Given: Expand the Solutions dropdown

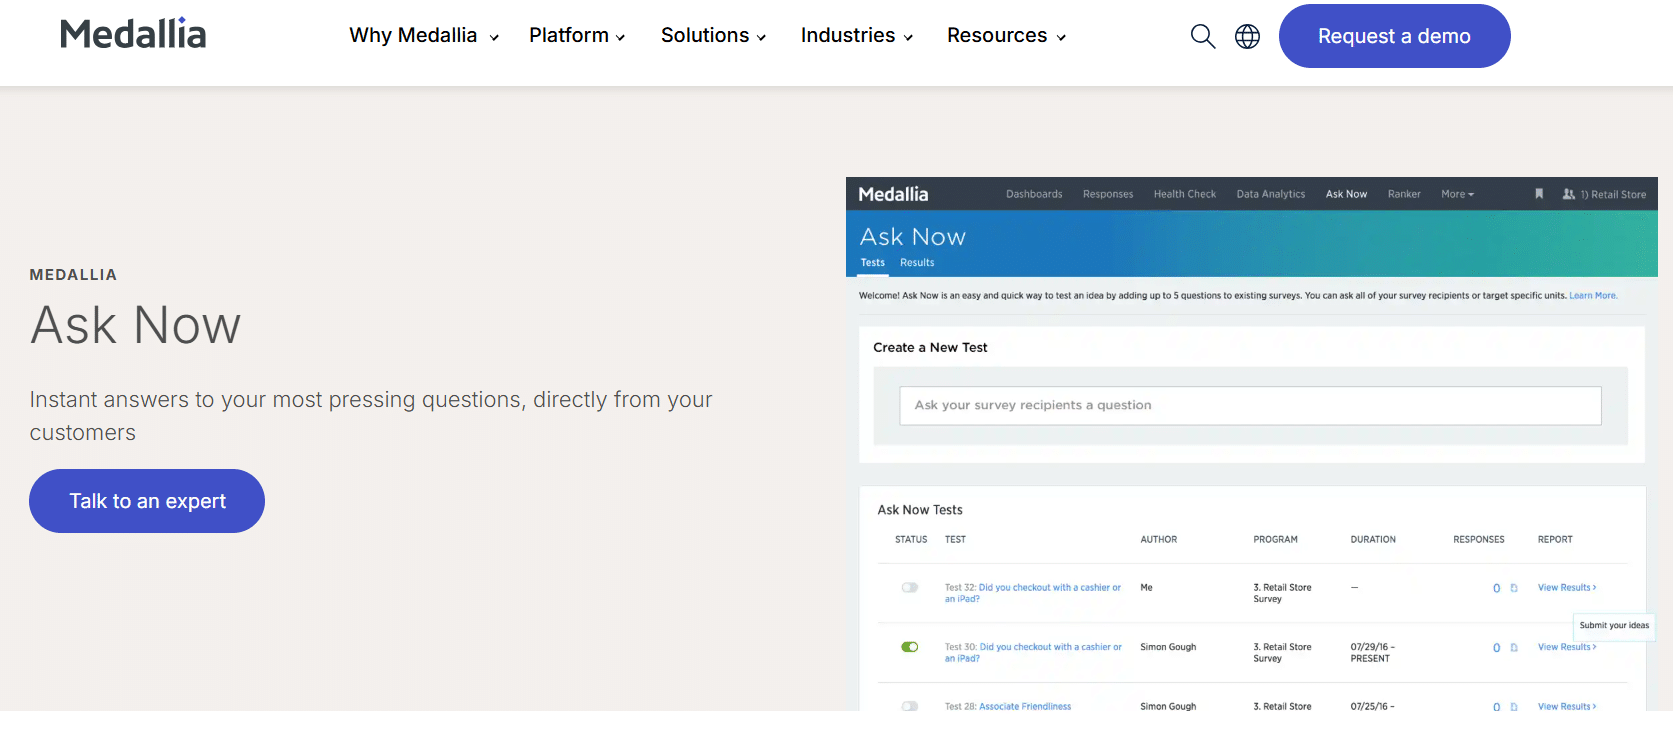Looking at the screenshot, I should tap(713, 36).
